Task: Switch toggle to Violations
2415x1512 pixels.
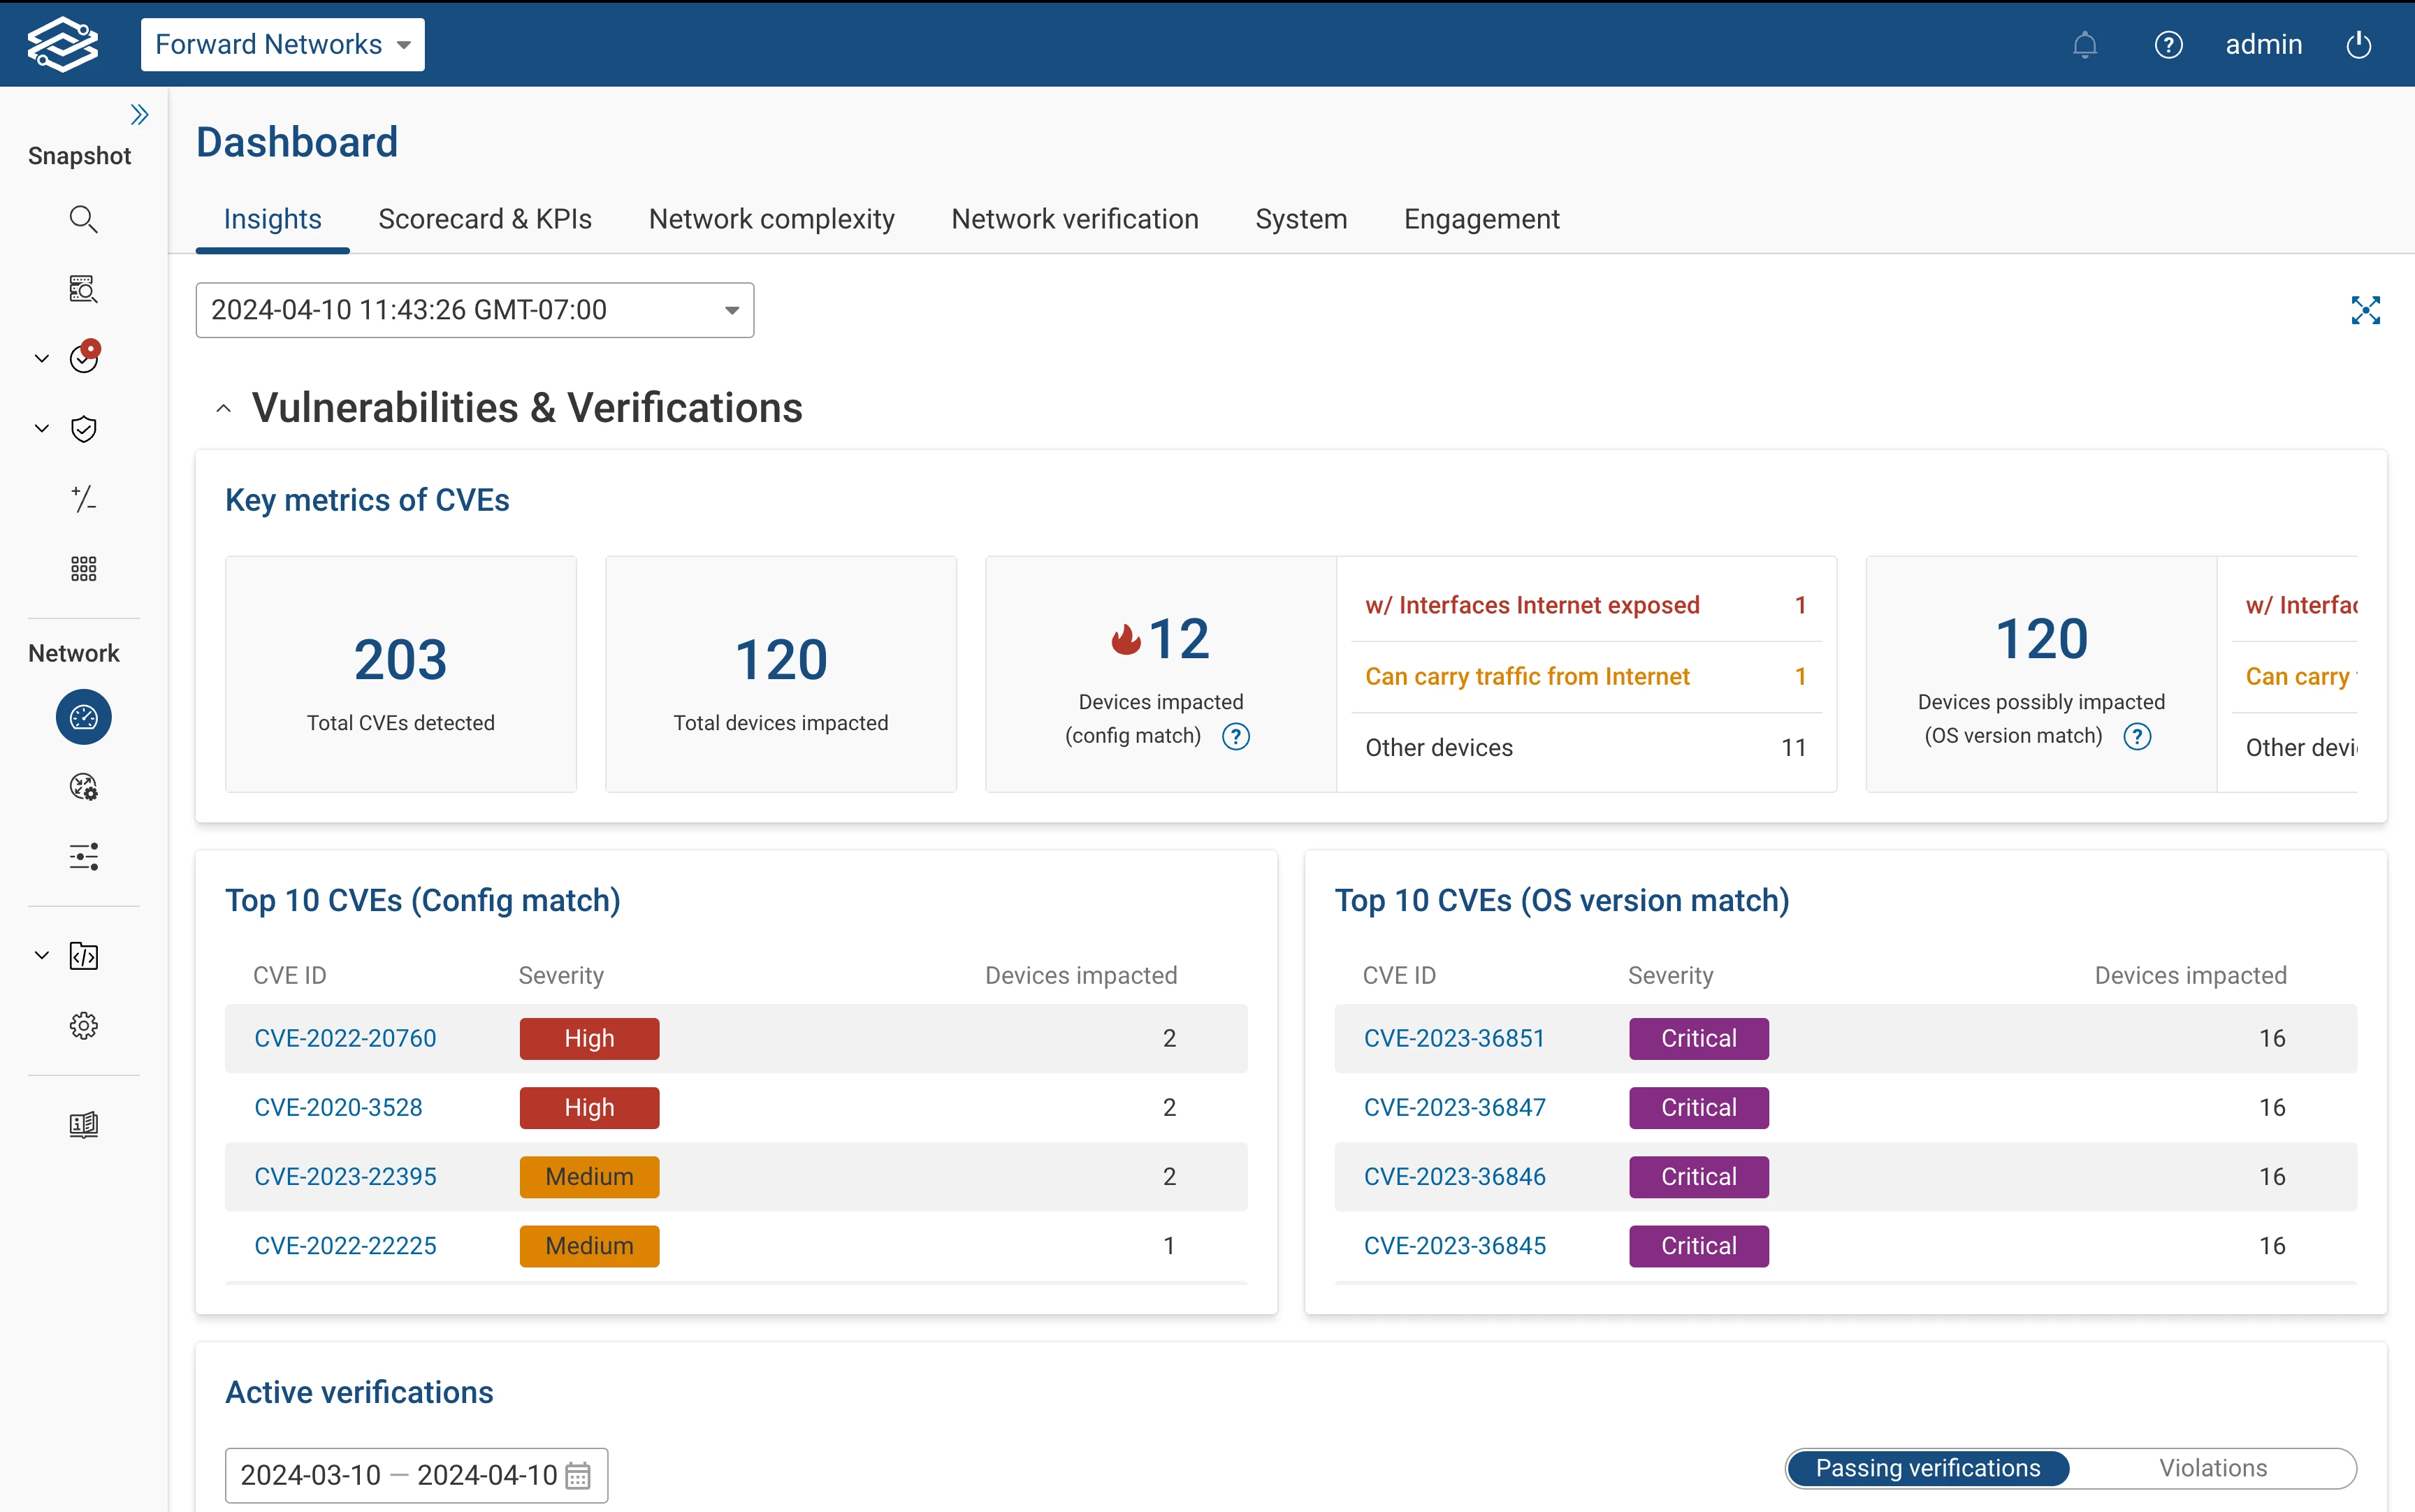Action: point(2212,1468)
